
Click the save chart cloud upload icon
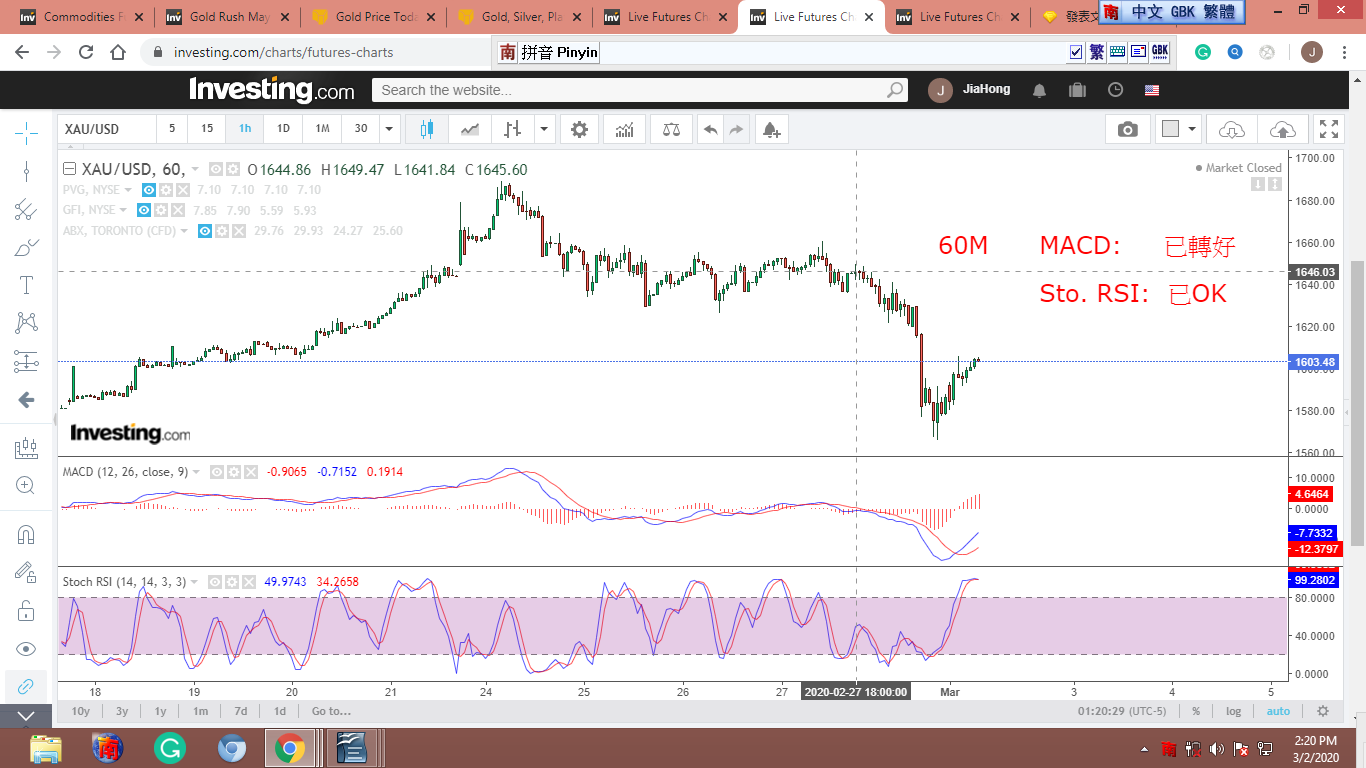pyautogui.click(x=1282, y=129)
